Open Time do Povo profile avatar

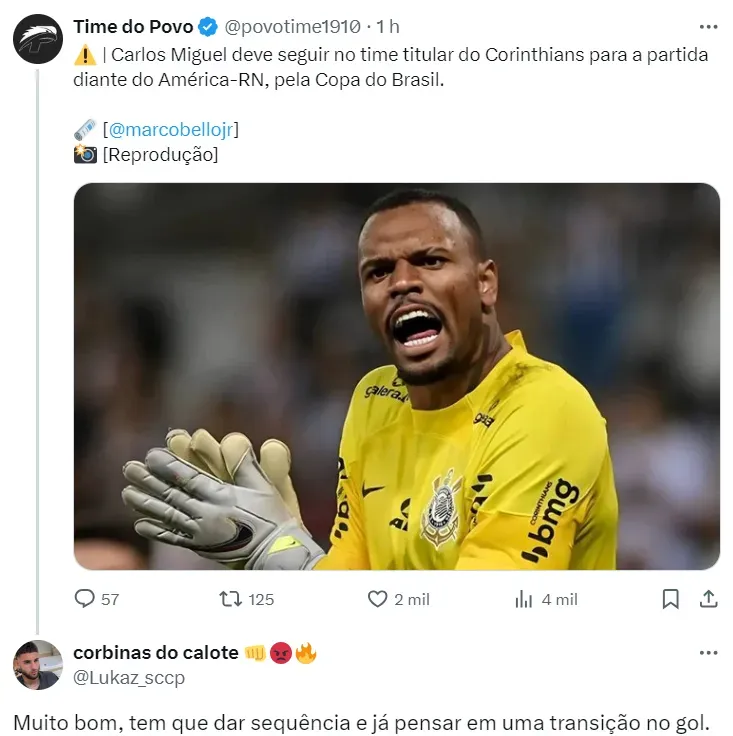[x=38, y=39]
